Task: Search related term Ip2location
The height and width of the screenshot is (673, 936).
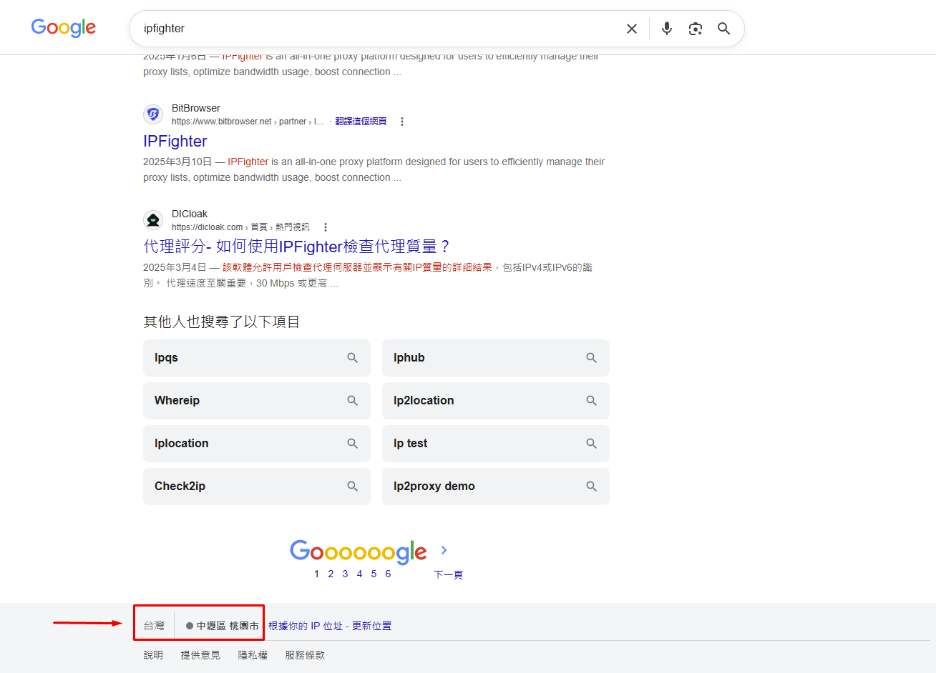Action: pyautogui.click(x=495, y=401)
